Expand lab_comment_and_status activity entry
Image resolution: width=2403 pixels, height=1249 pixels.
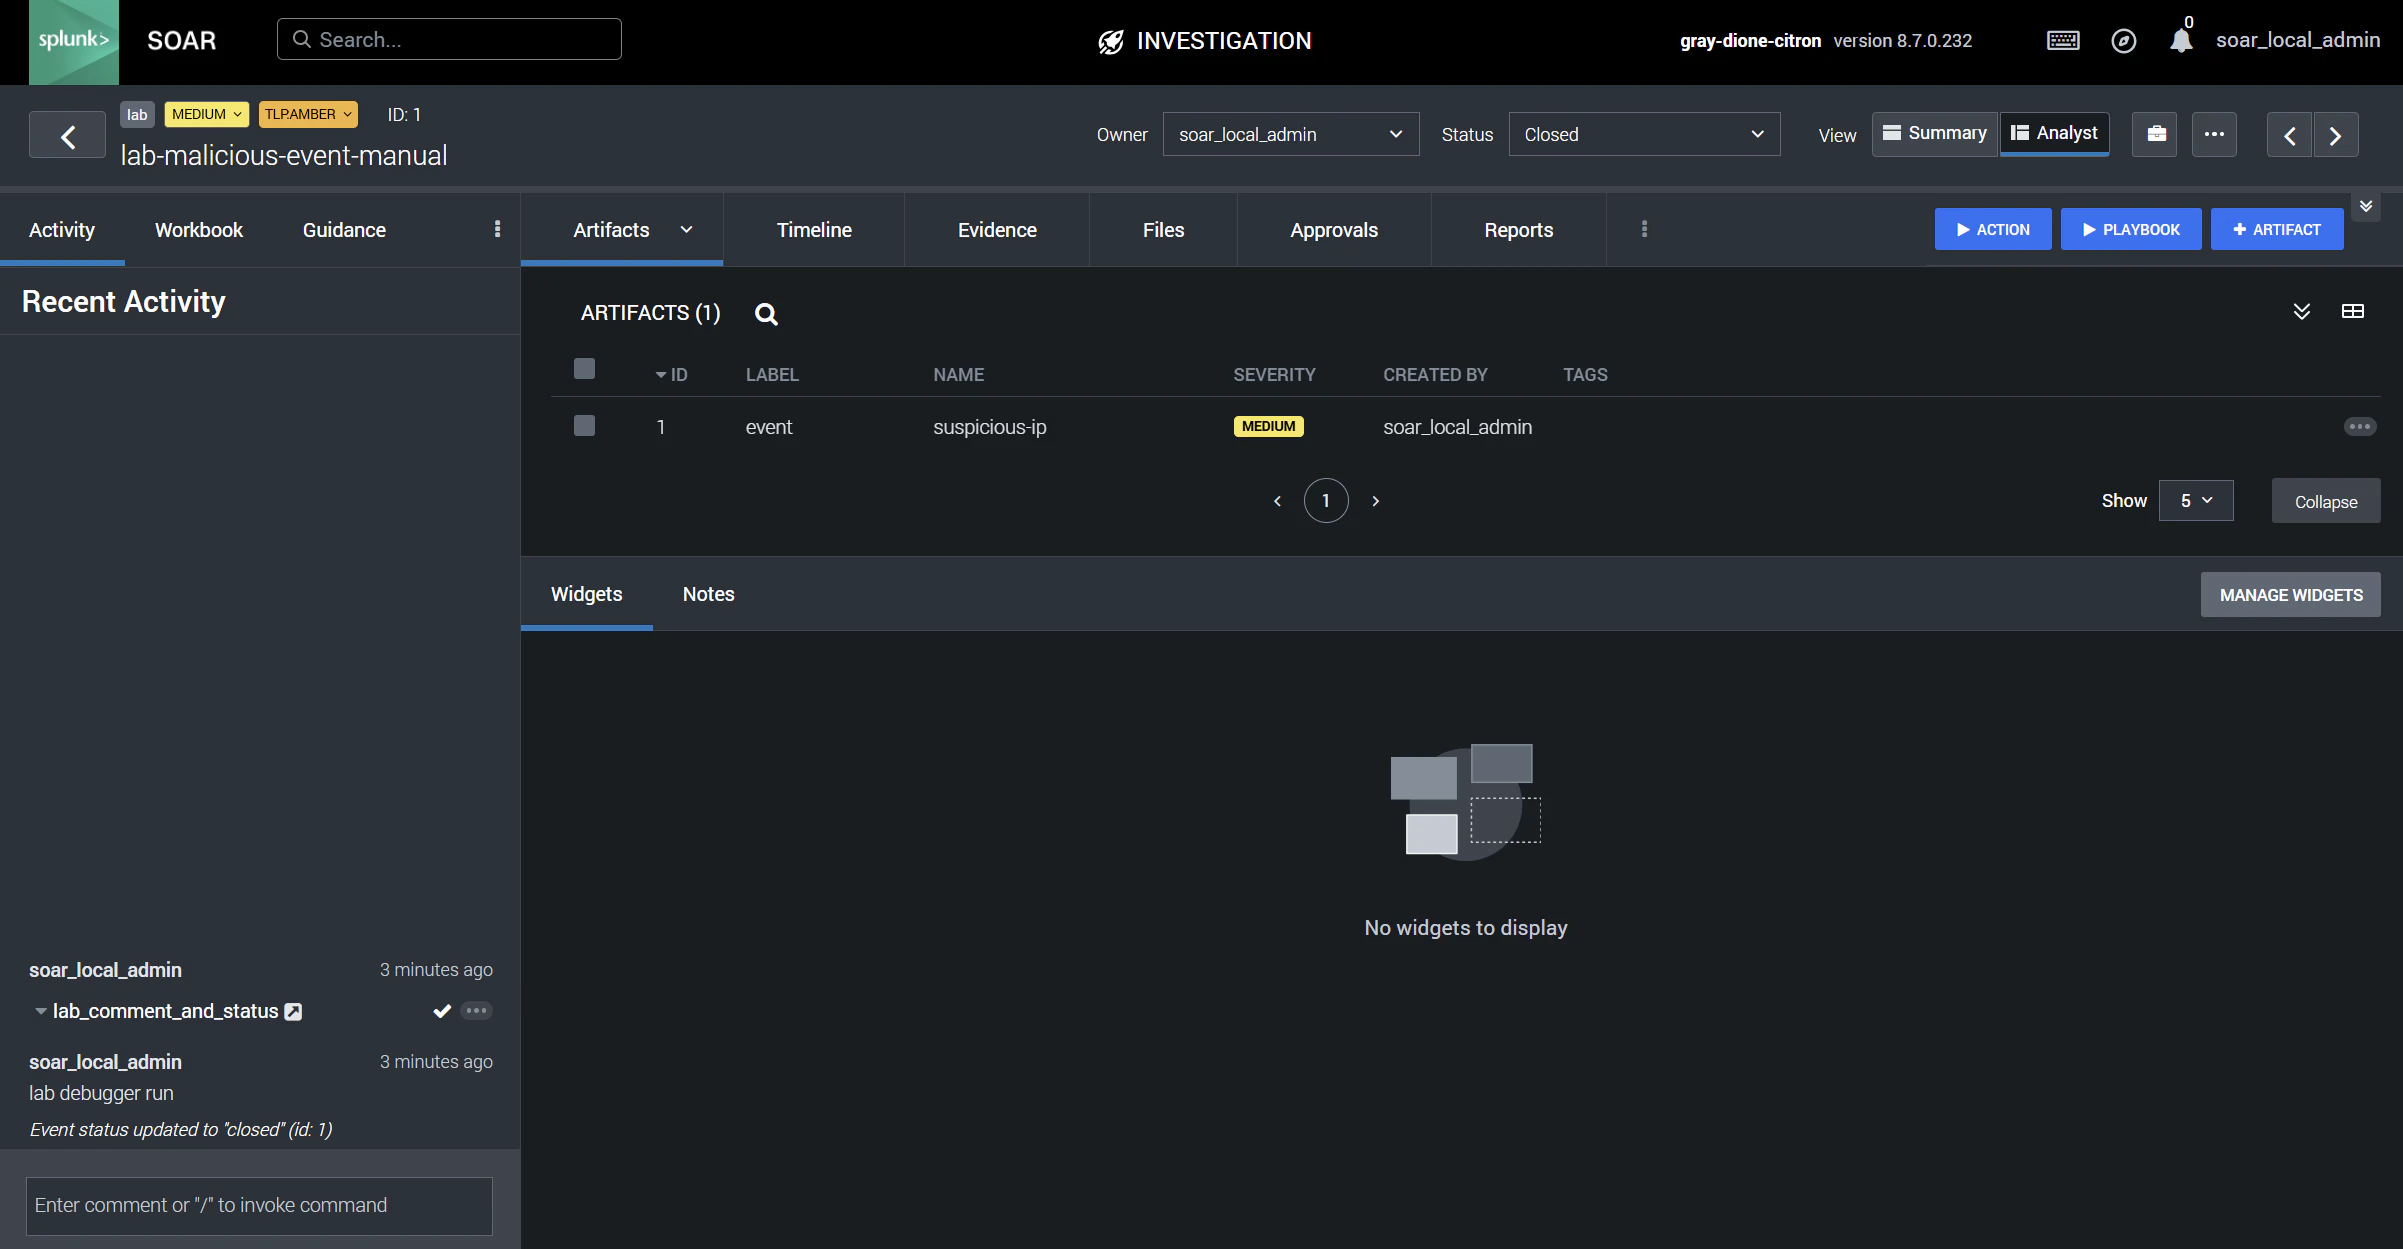pyautogui.click(x=40, y=1011)
